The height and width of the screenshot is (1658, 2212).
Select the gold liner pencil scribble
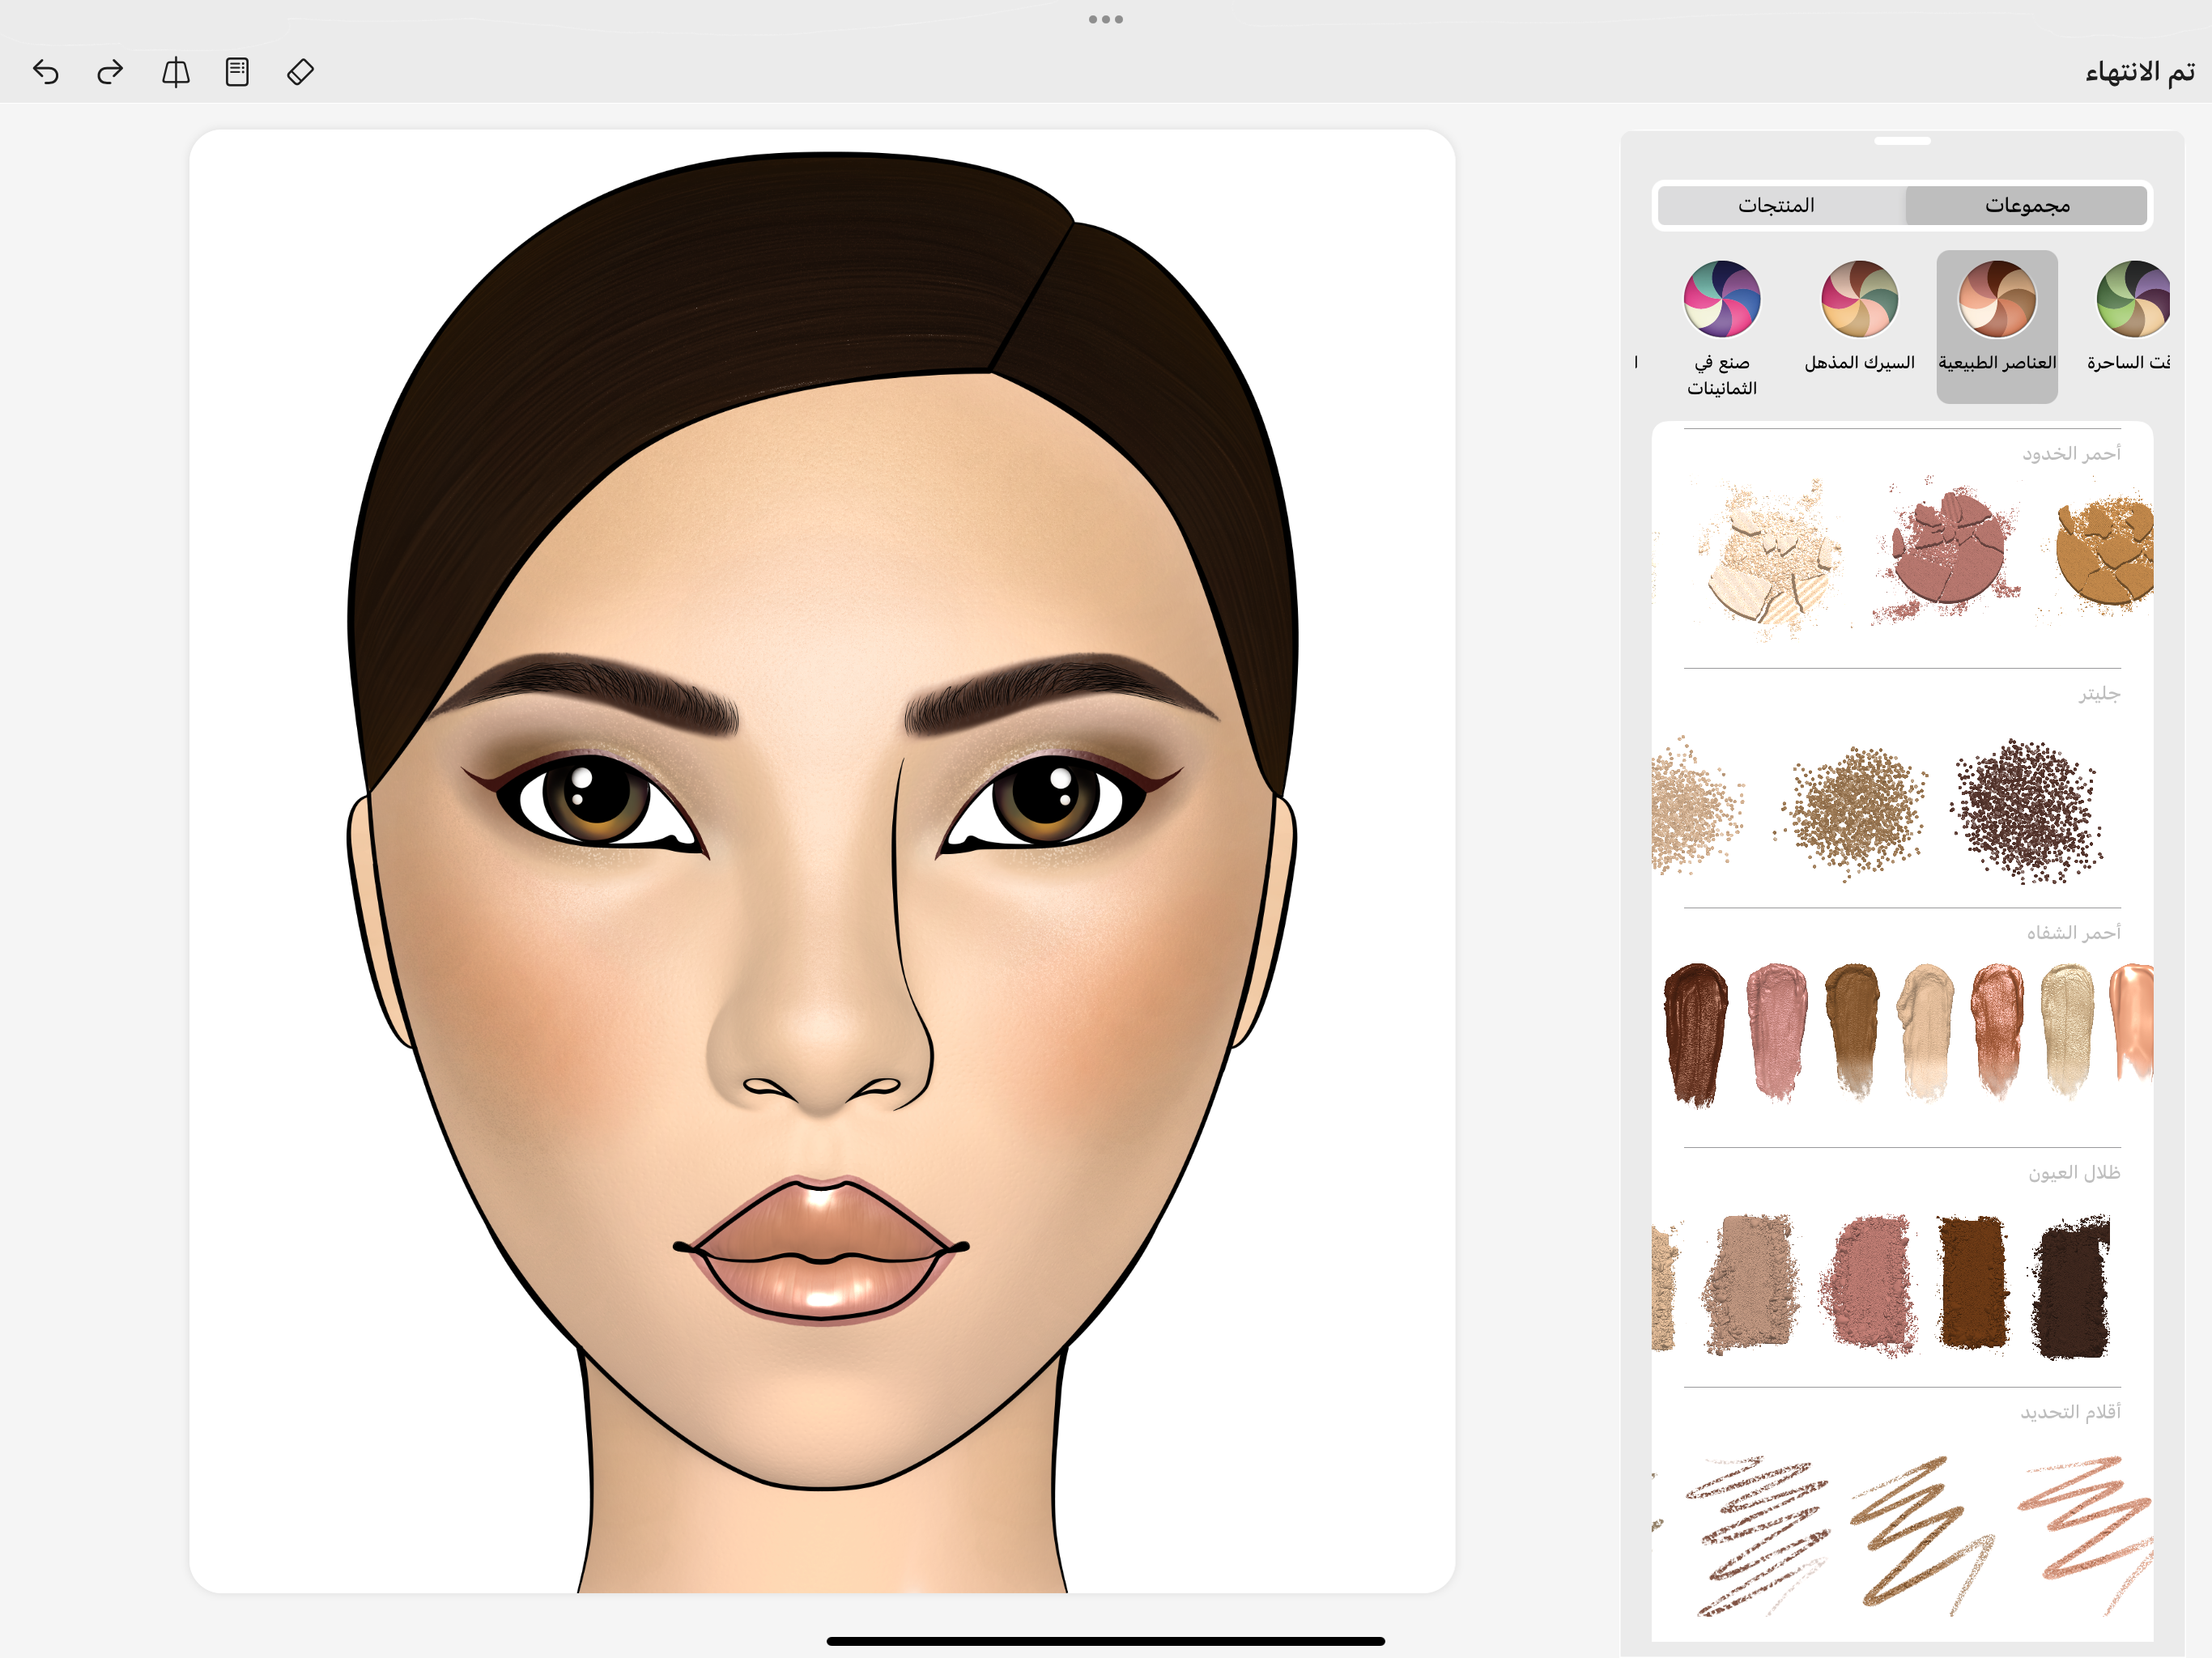[1915, 1530]
